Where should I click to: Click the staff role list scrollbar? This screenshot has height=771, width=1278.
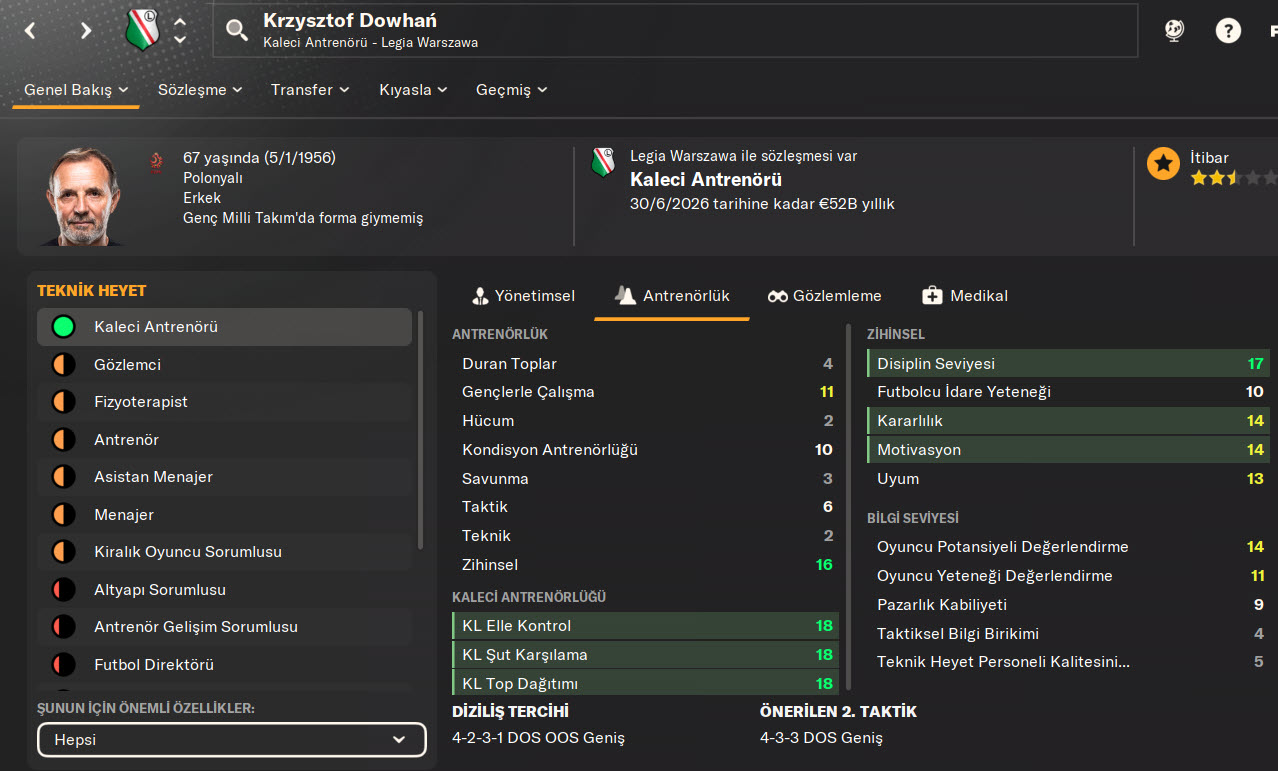pos(421,430)
